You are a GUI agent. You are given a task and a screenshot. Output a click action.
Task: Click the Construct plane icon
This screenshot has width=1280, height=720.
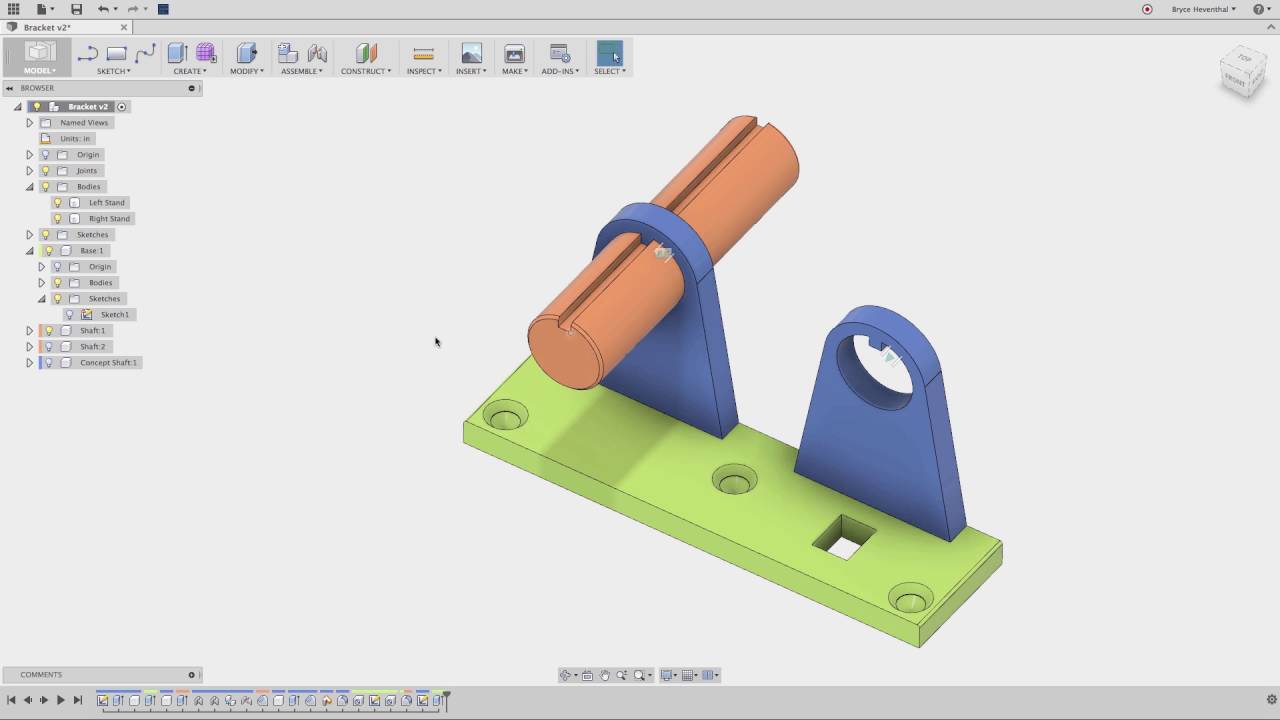tap(366, 53)
